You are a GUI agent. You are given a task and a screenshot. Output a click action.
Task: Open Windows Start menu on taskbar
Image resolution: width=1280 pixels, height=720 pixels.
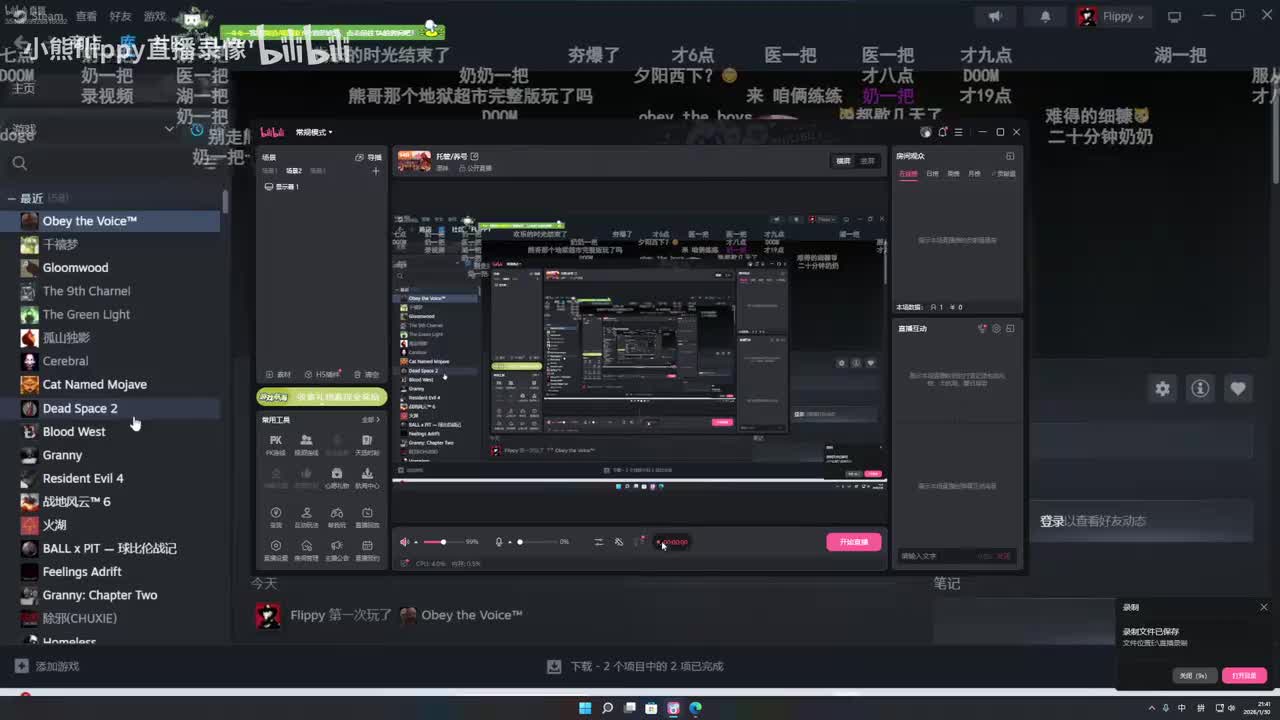tap(585, 708)
